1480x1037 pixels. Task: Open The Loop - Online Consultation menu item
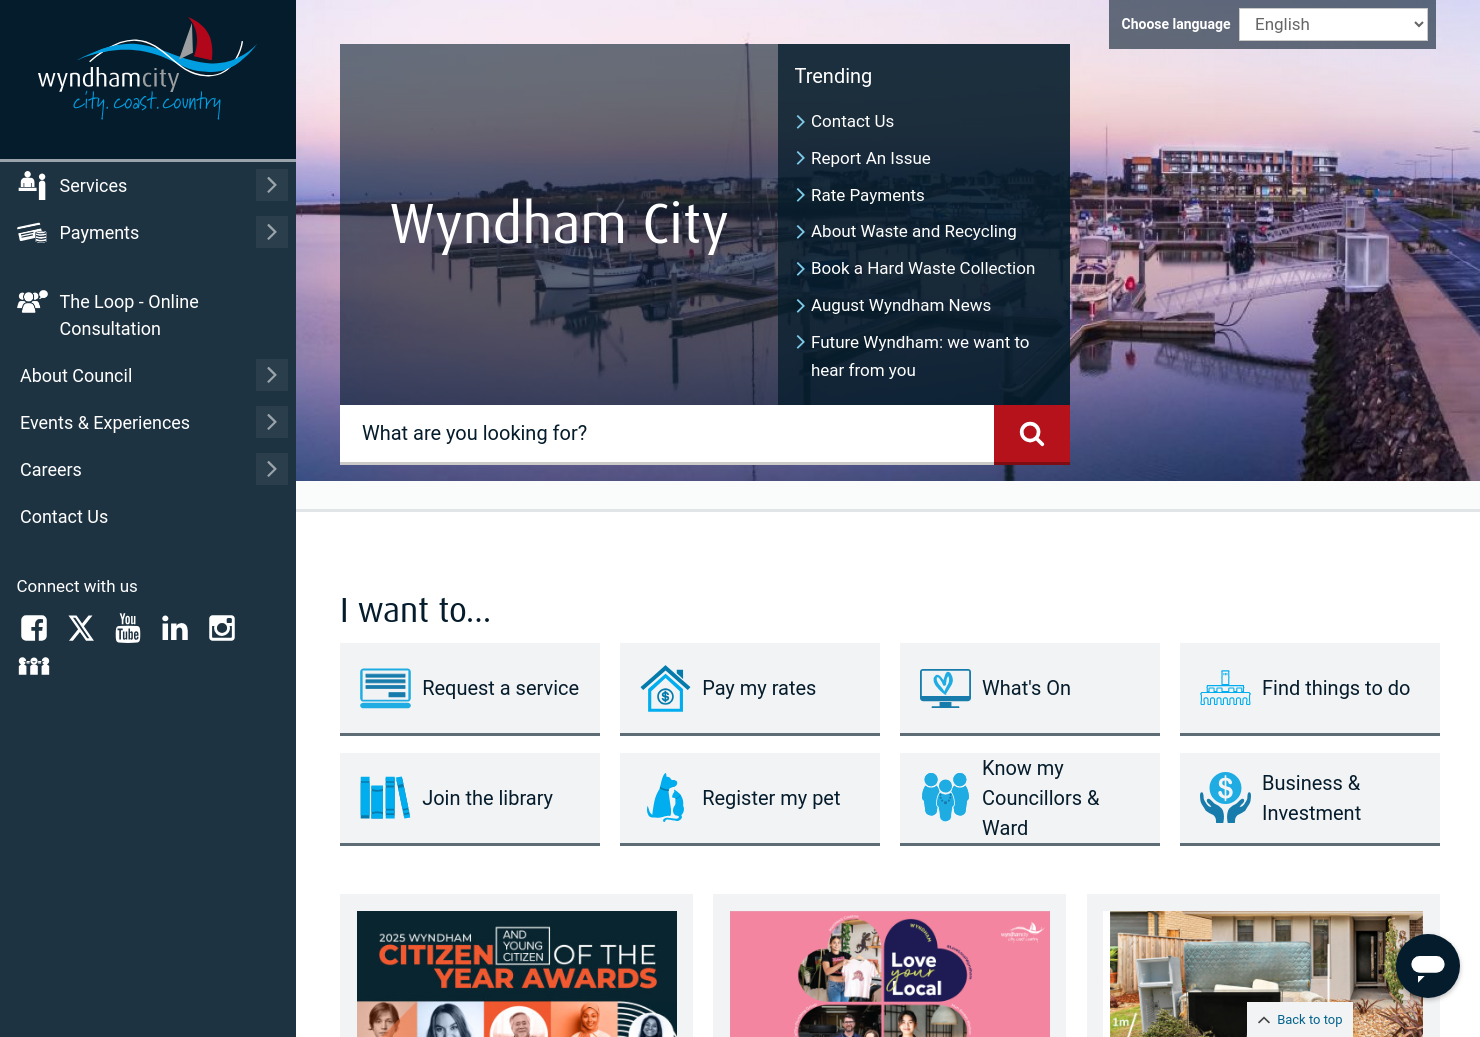(x=129, y=315)
